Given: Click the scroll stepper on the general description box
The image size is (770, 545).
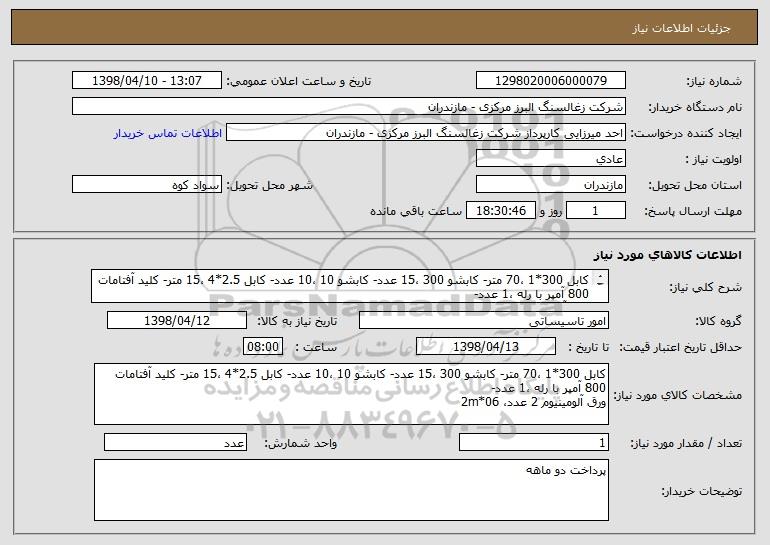Looking at the screenshot, I should pos(600,280).
